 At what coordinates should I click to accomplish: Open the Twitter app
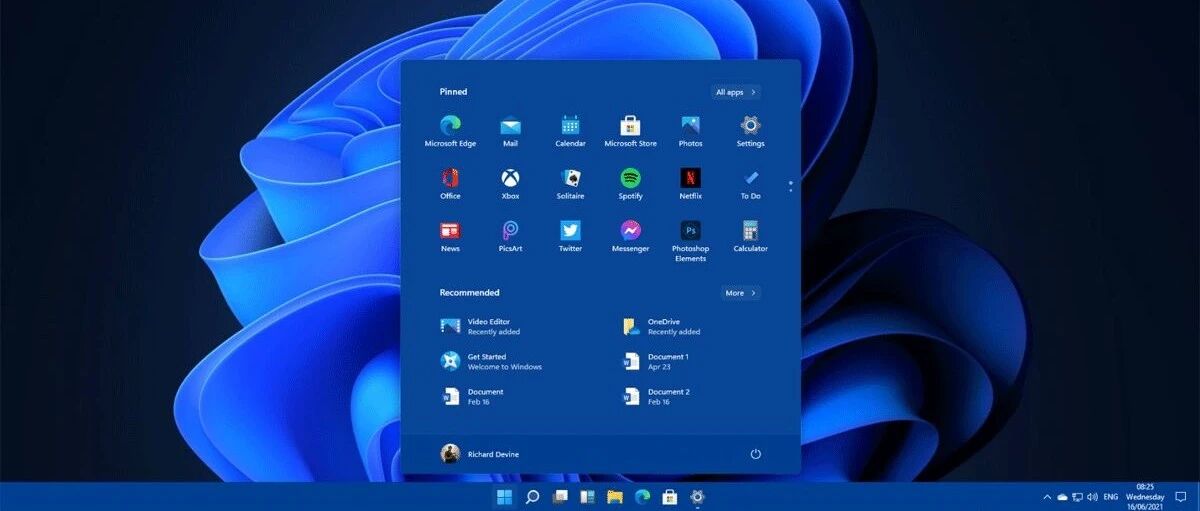point(570,237)
